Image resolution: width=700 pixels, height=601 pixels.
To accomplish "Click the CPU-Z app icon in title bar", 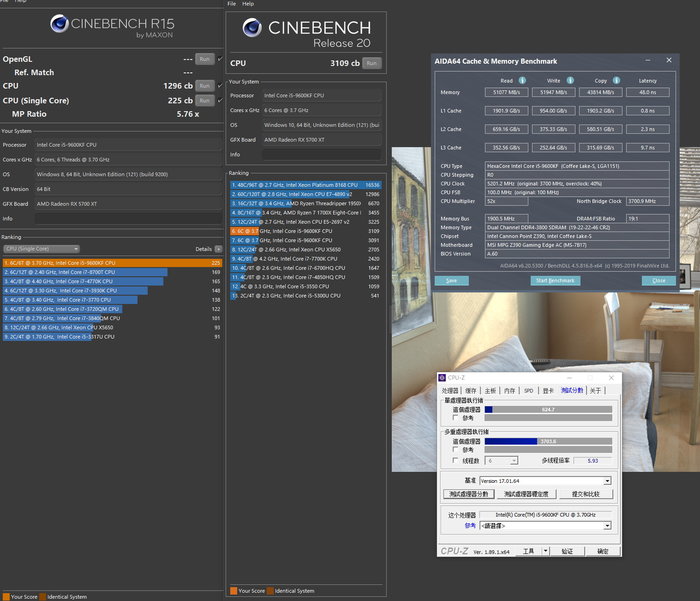I will click(x=443, y=376).
